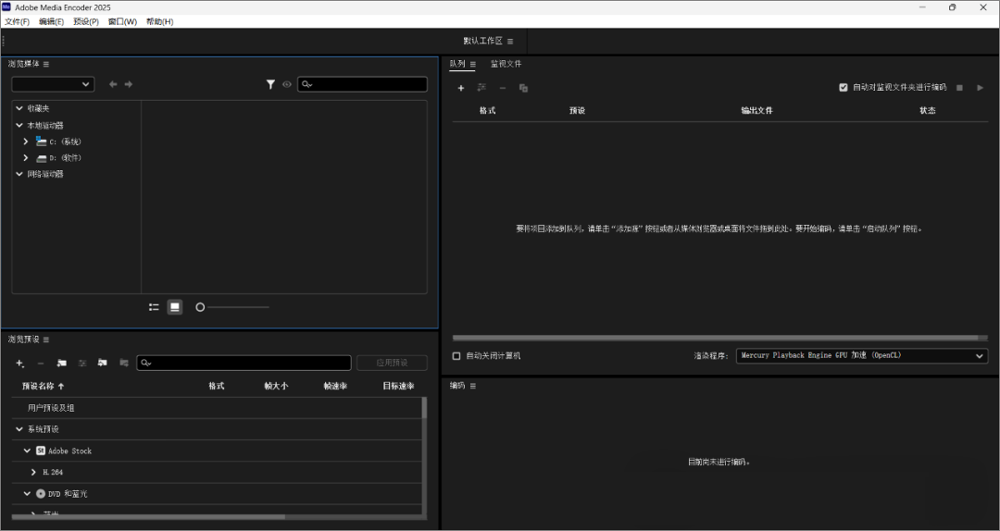
Task: Expand the D: (软件) drive node
Action: click(x=26, y=157)
